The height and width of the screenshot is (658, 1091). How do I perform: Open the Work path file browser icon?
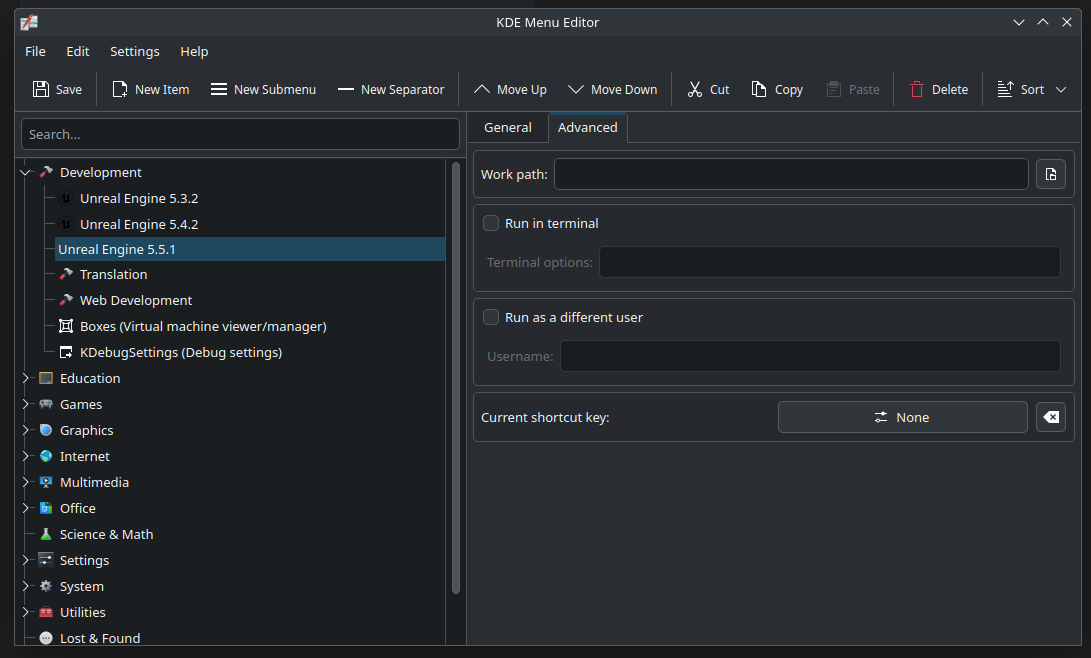click(1050, 173)
